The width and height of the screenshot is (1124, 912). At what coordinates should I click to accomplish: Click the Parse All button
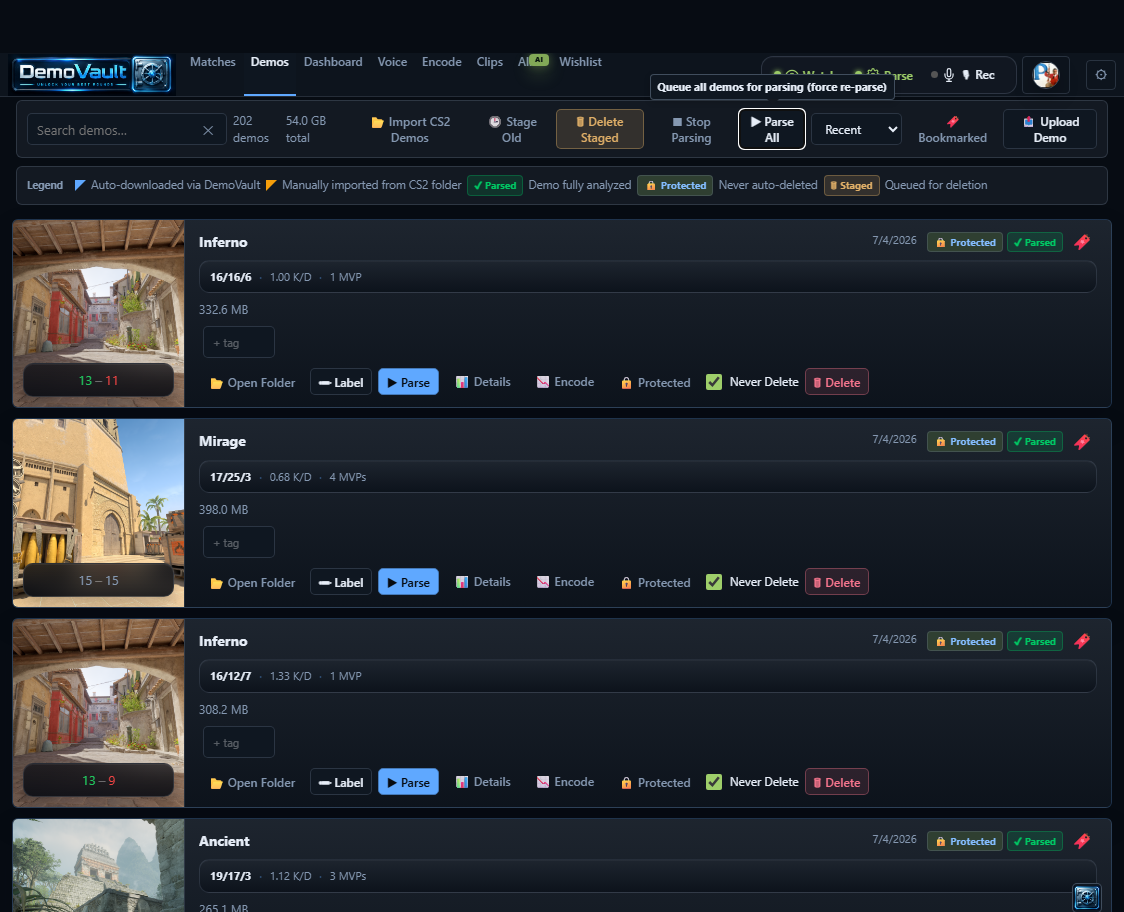point(771,129)
